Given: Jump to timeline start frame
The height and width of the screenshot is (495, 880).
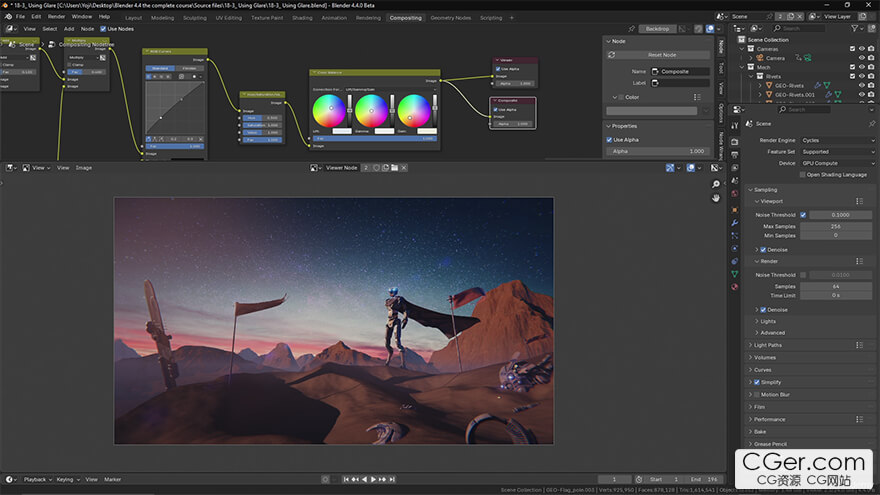Looking at the screenshot, I should pyautogui.click(x=346, y=479).
